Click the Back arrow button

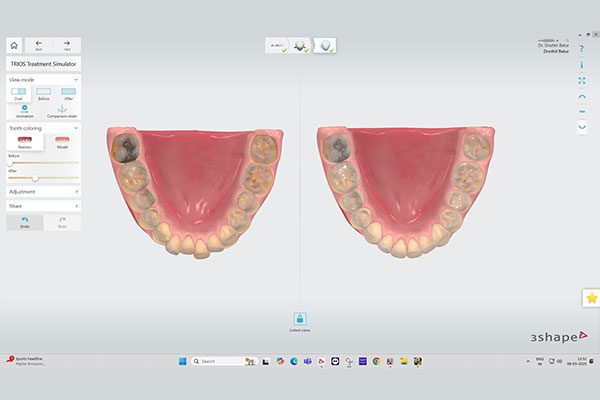tap(39, 46)
